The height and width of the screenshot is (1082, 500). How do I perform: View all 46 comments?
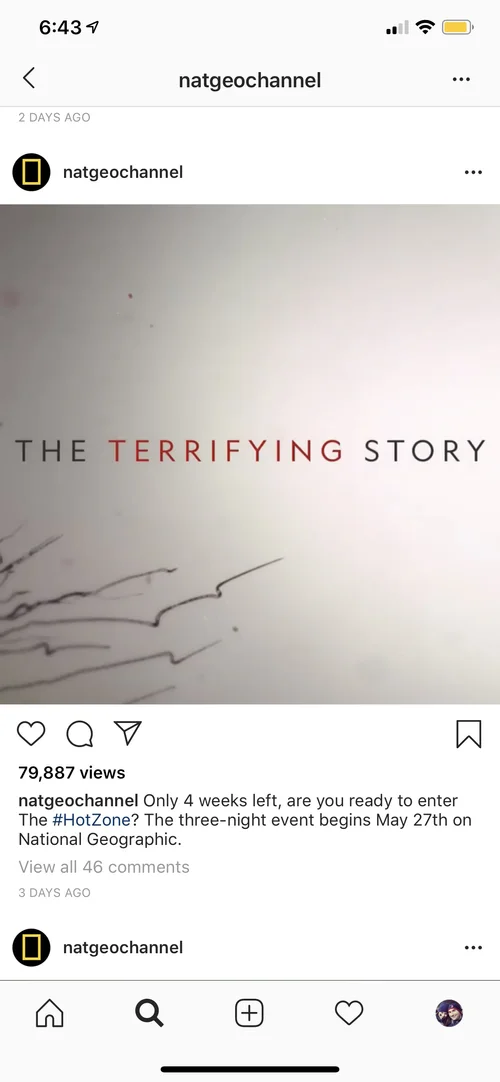(x=104, y=867)
